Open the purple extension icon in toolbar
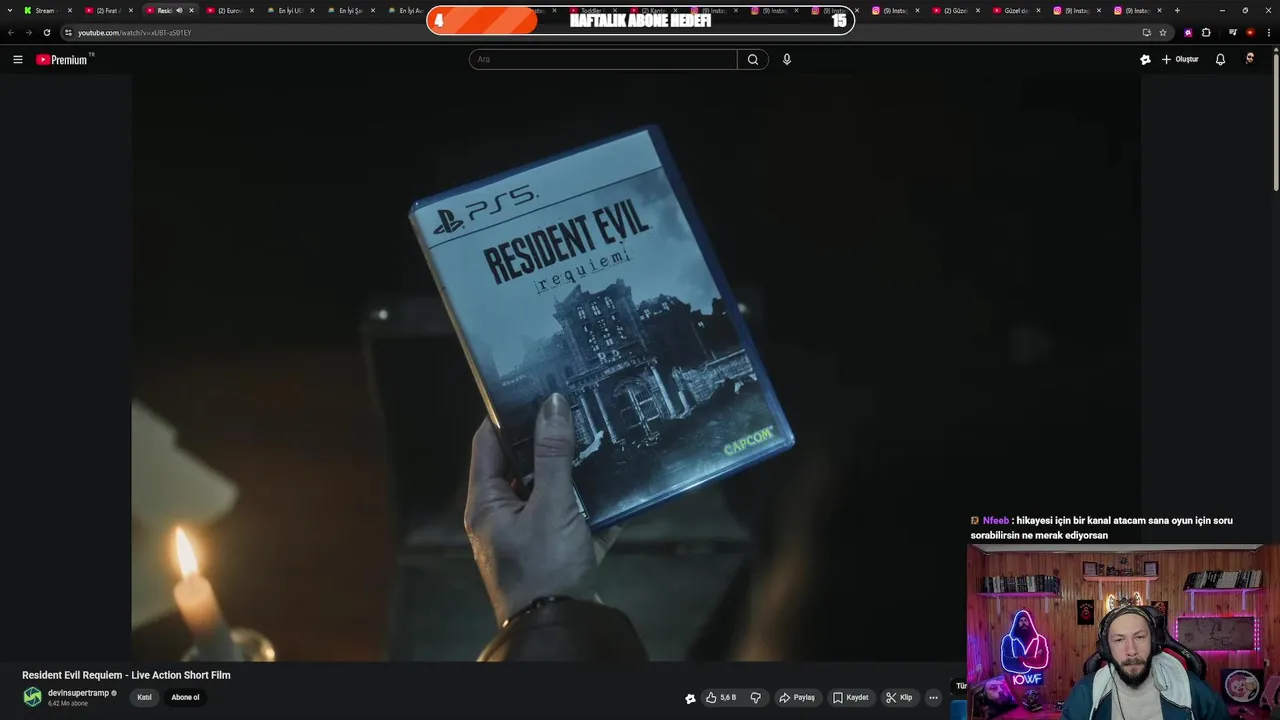This screenshot has height=720, width=1280. coord(1188,32)
